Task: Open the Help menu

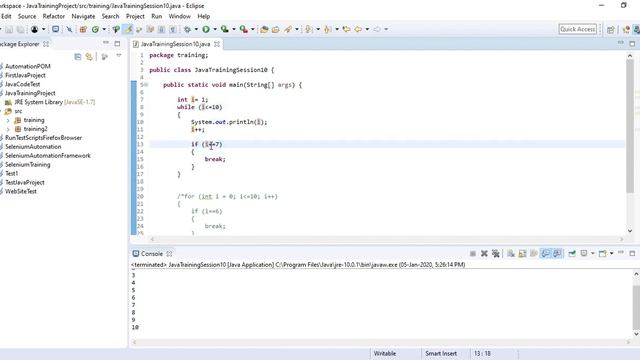Action: coord(204,16)
